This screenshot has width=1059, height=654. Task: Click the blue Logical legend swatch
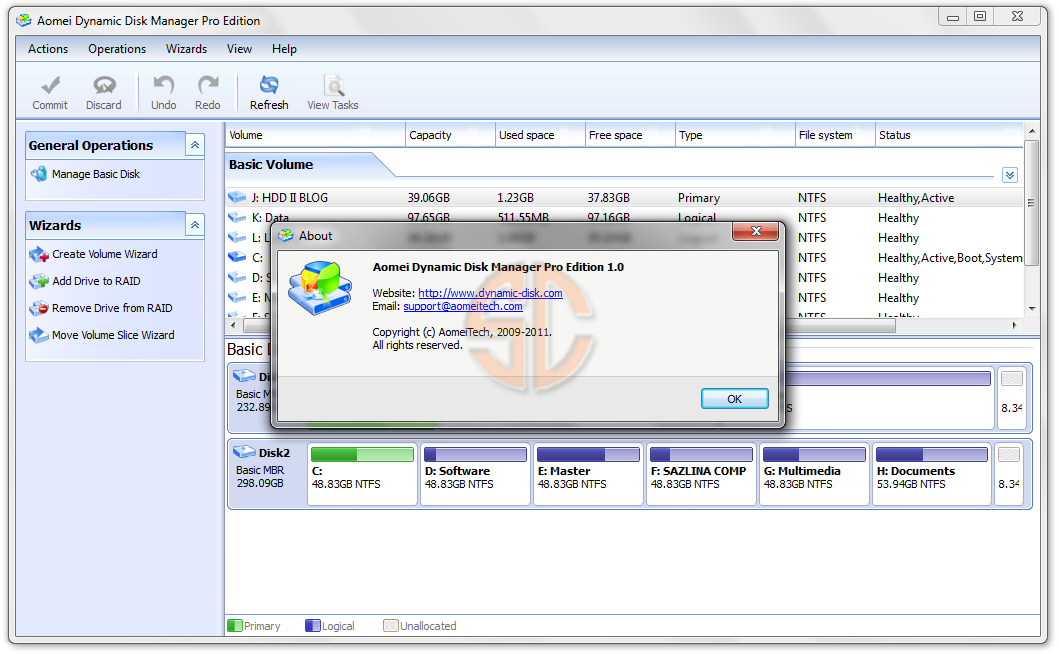[313, 626]
